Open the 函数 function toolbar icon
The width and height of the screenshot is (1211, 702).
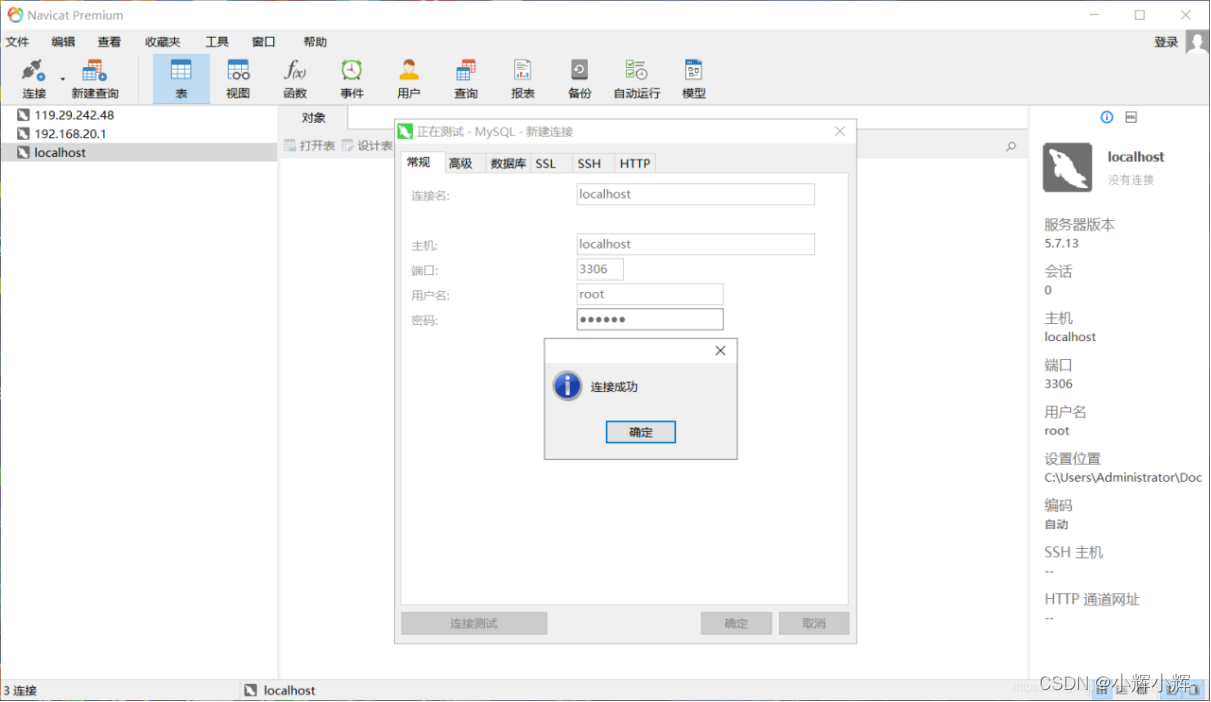[x=295, y=78]
